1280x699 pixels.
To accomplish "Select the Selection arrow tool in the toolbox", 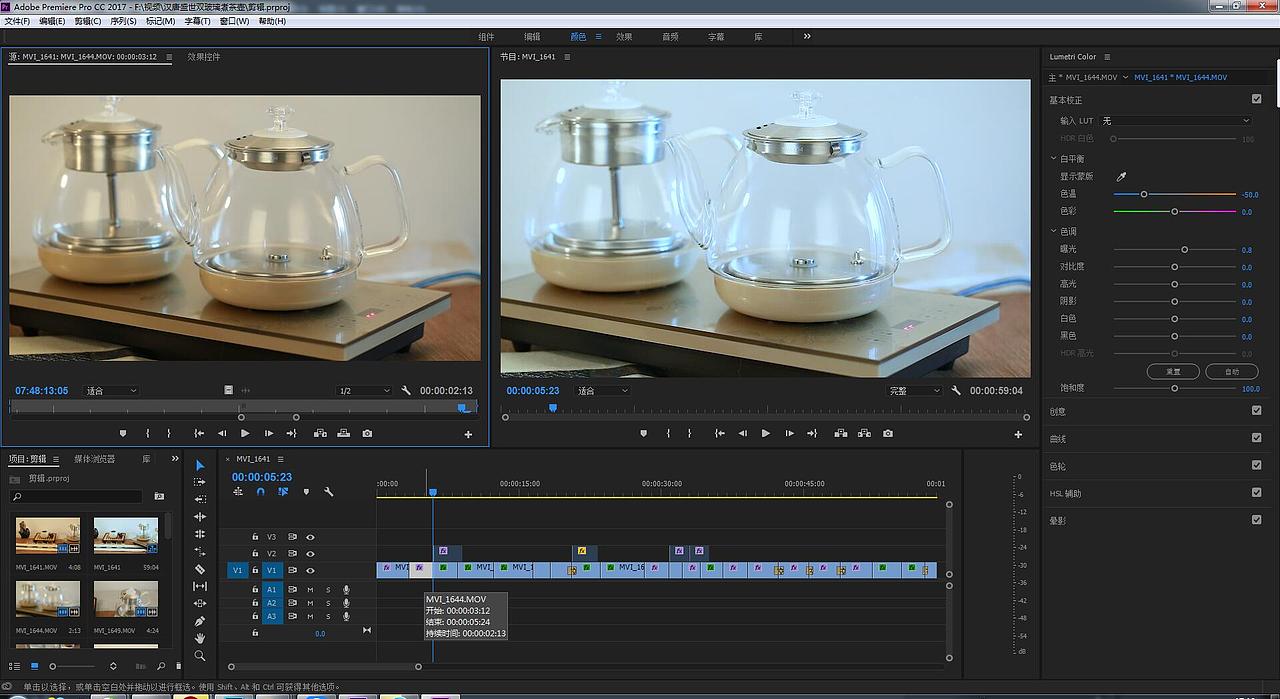I will 200,465.
